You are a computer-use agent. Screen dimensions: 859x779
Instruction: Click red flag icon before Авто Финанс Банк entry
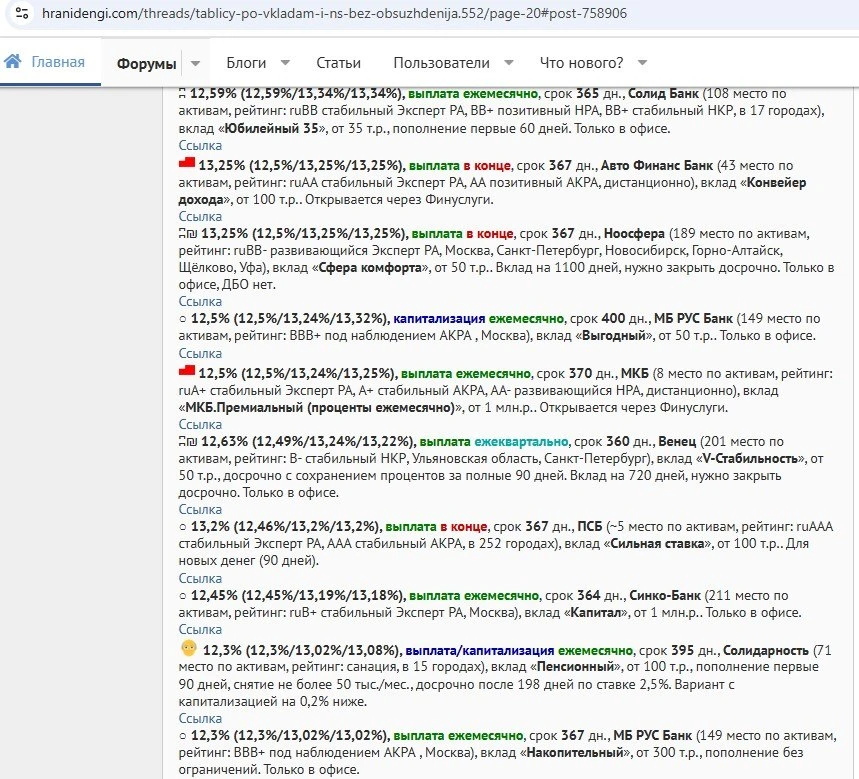pos(187,163)
